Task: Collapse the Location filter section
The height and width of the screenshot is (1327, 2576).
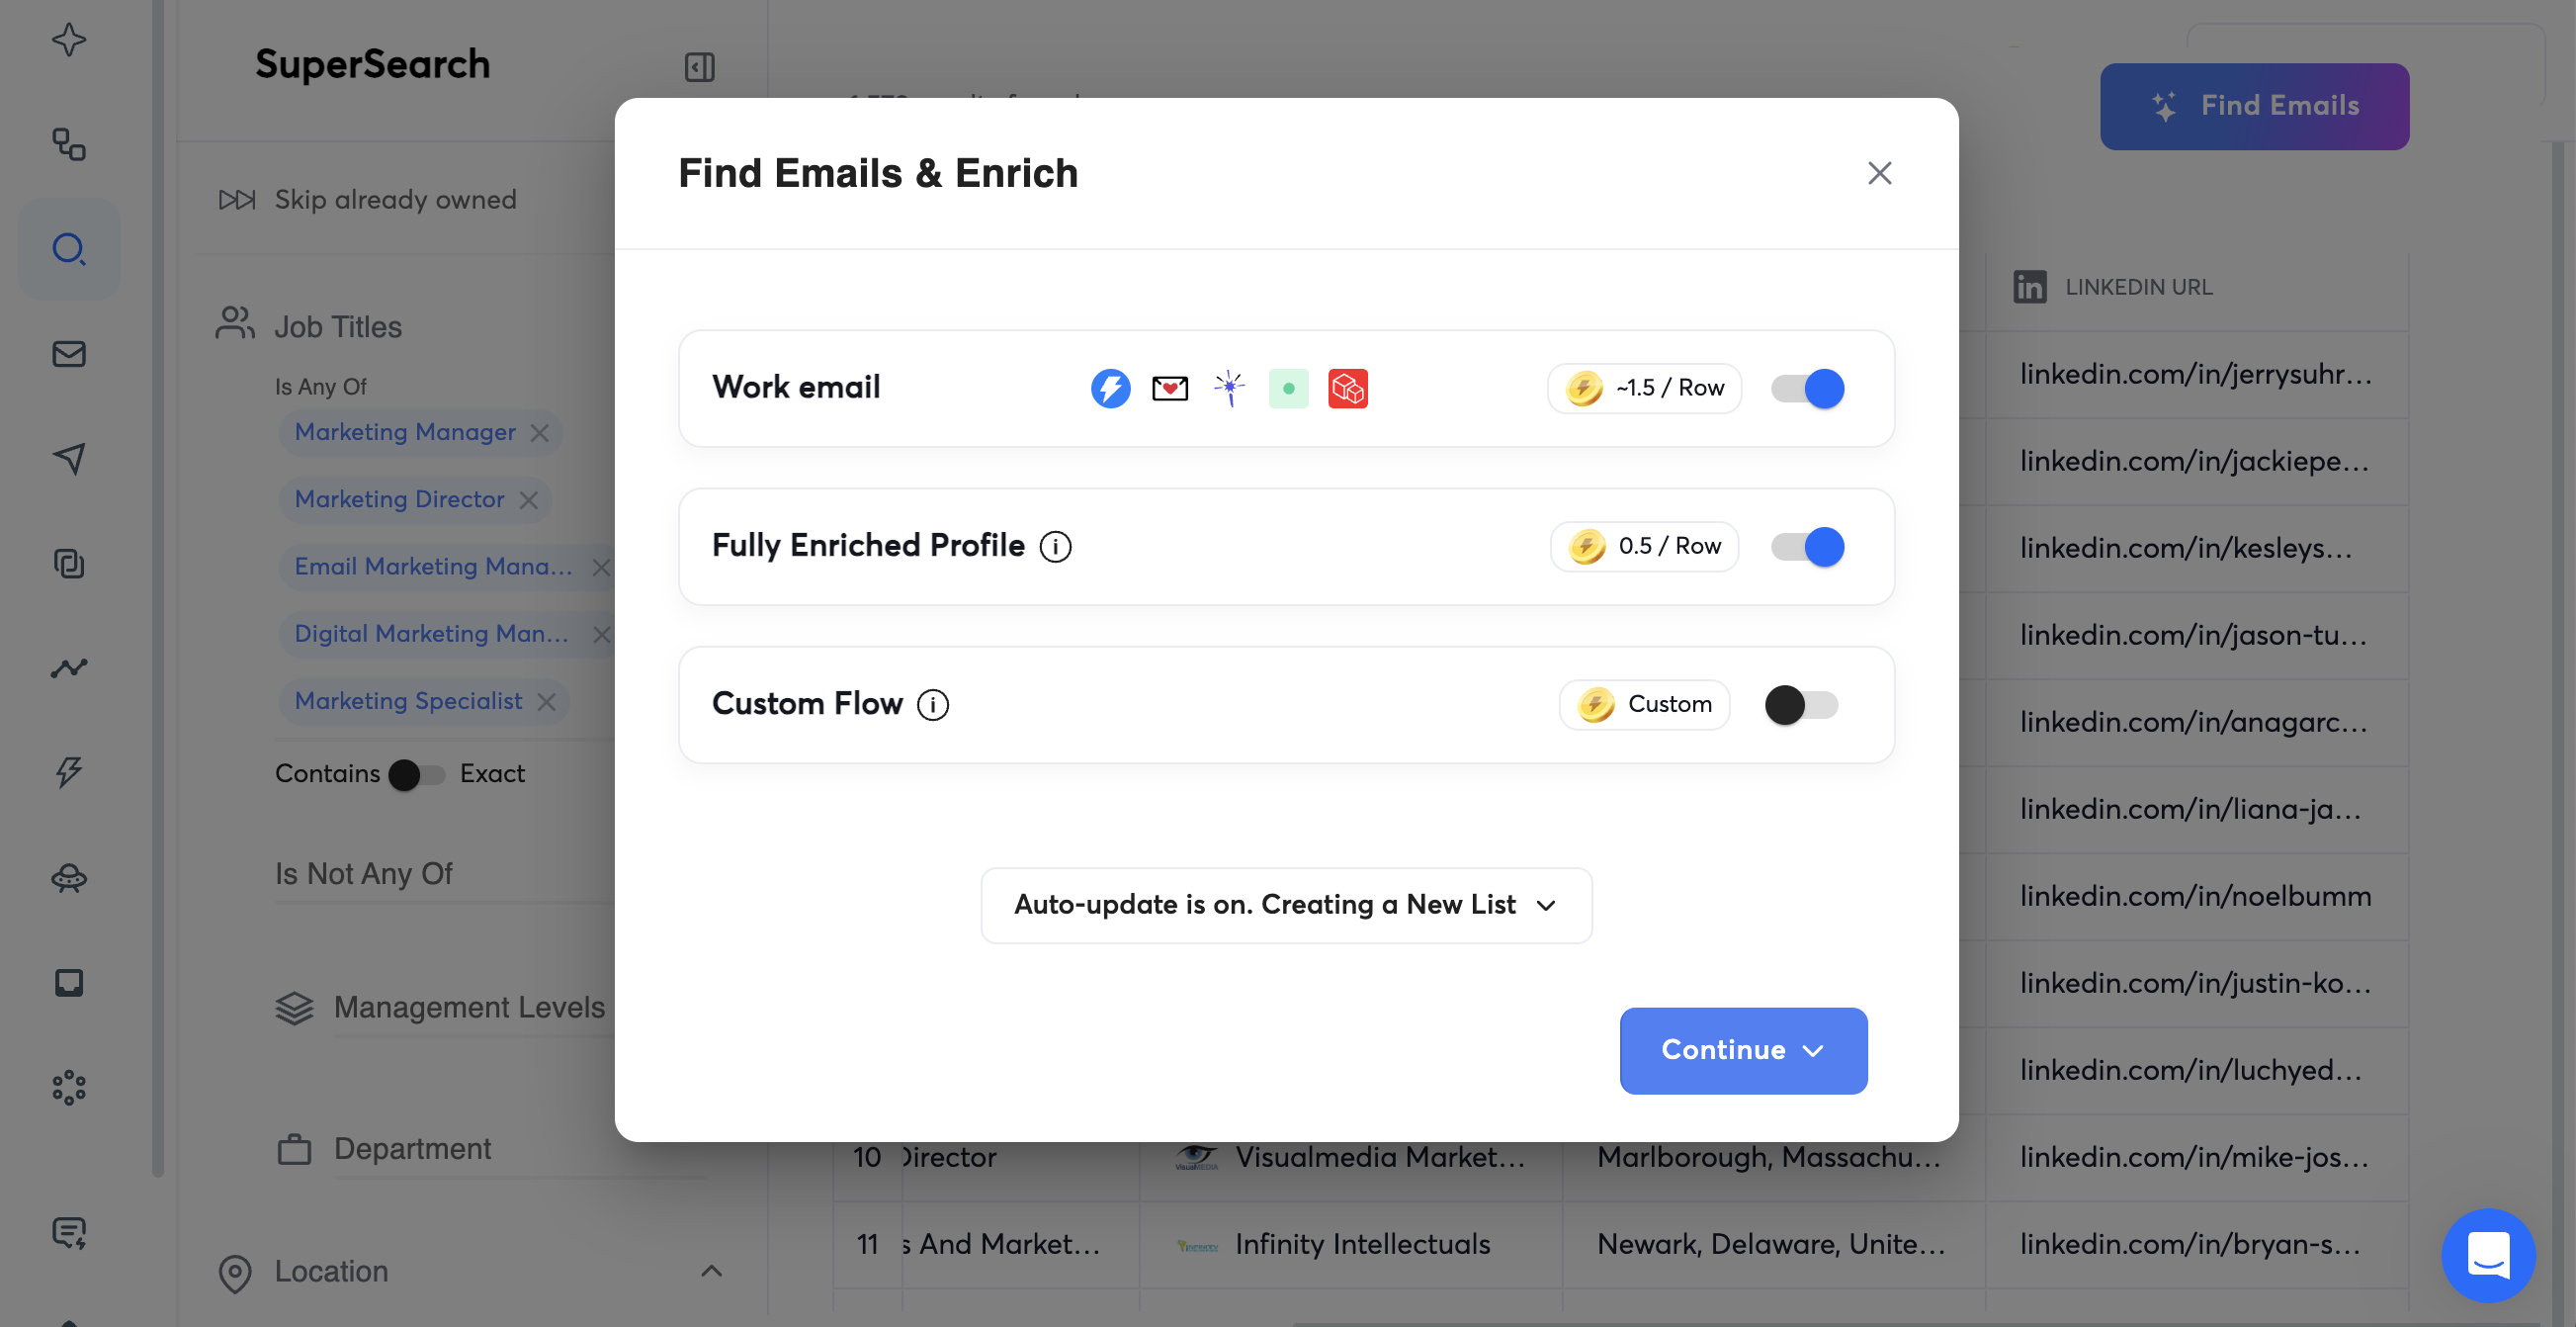Action: click(x=712, y=1270)
